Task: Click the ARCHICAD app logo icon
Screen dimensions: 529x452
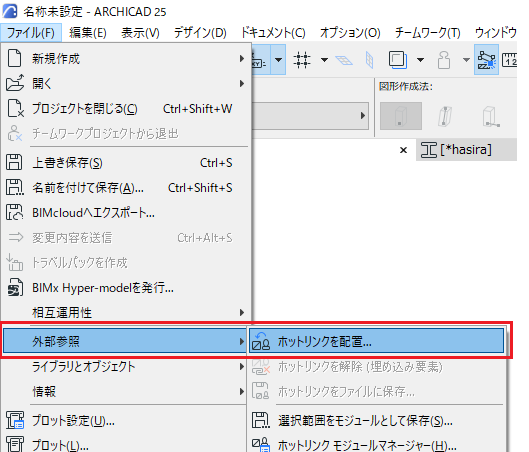Action: pyautogui.click(x=10, y=11)
